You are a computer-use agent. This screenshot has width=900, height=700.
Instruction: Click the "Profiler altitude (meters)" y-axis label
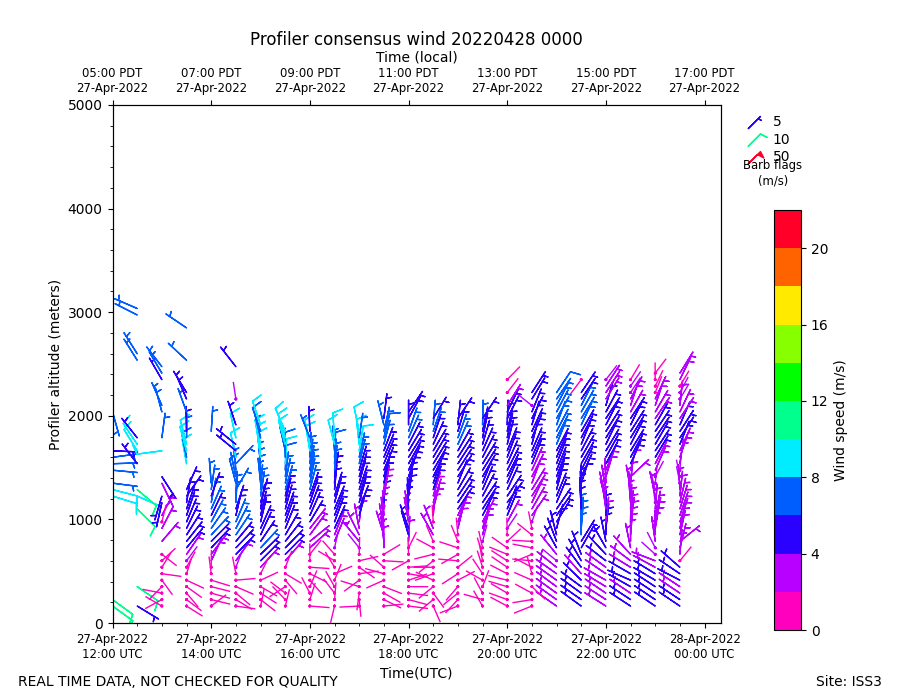tap(54, 365)
